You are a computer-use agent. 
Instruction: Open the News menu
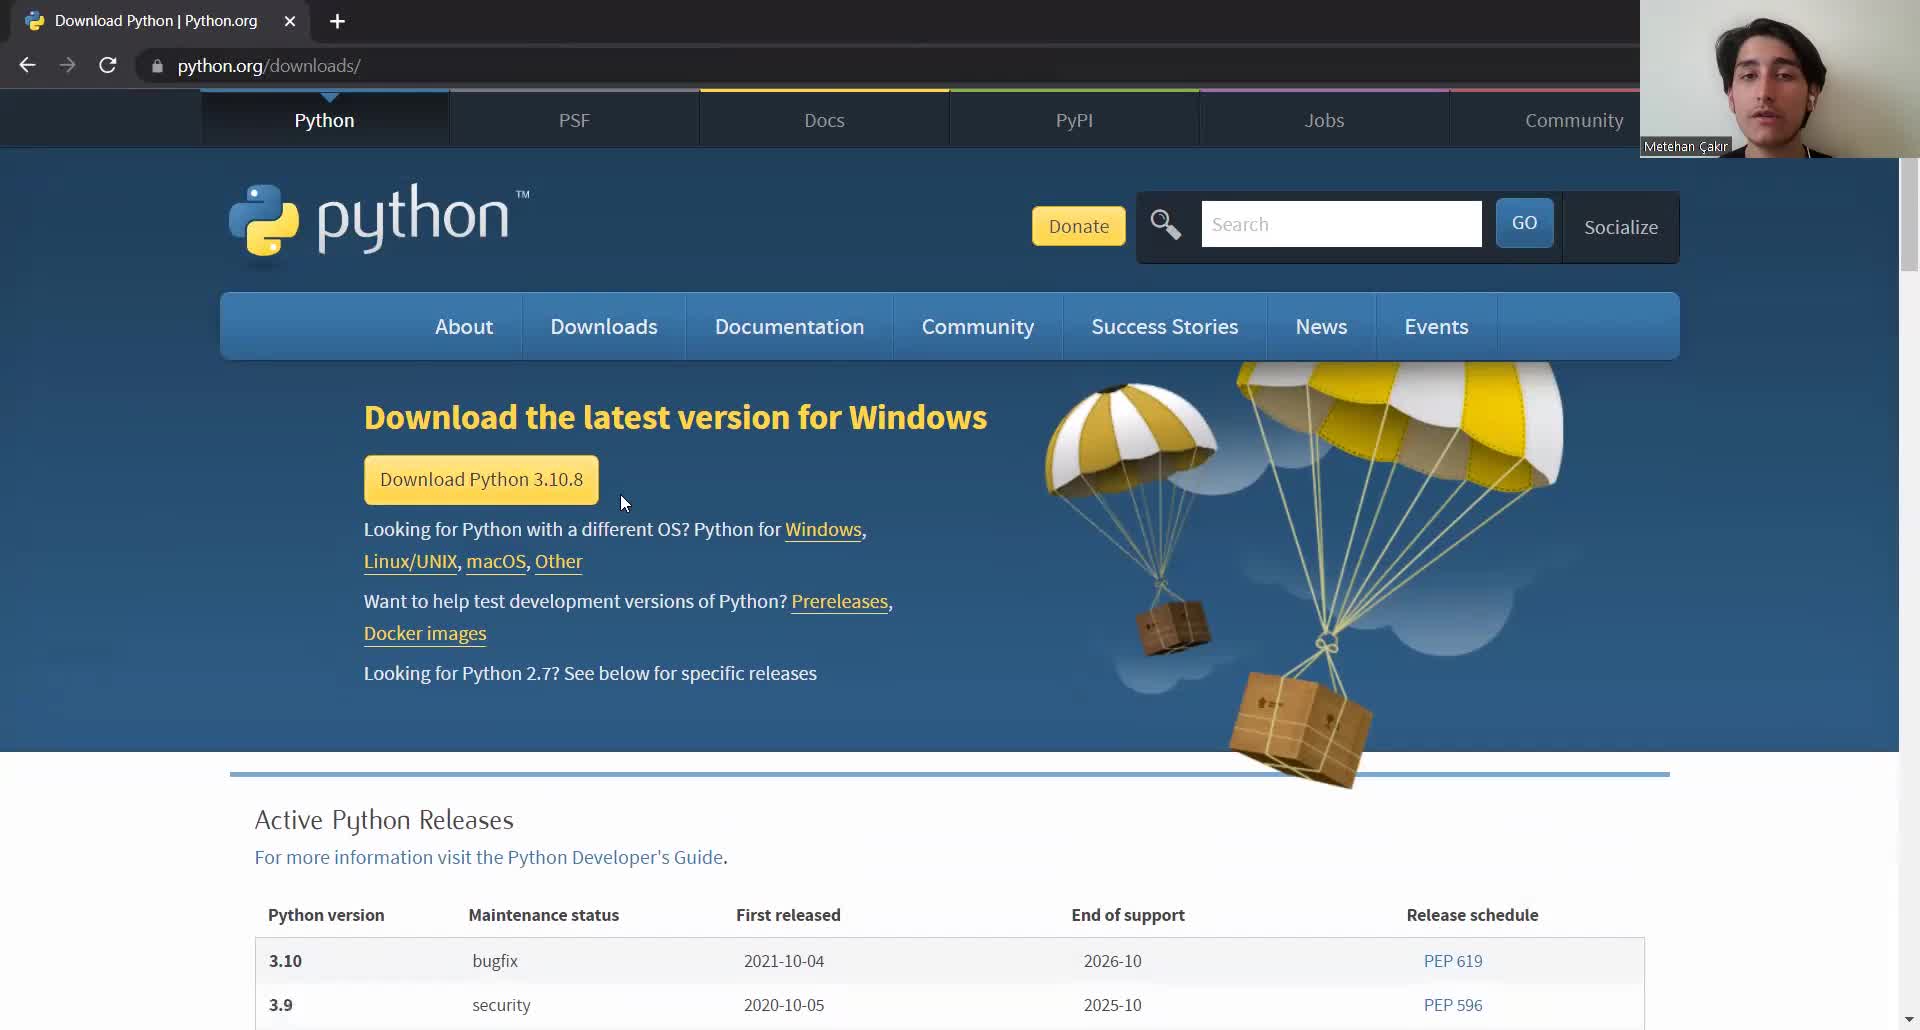[1321, 327]
